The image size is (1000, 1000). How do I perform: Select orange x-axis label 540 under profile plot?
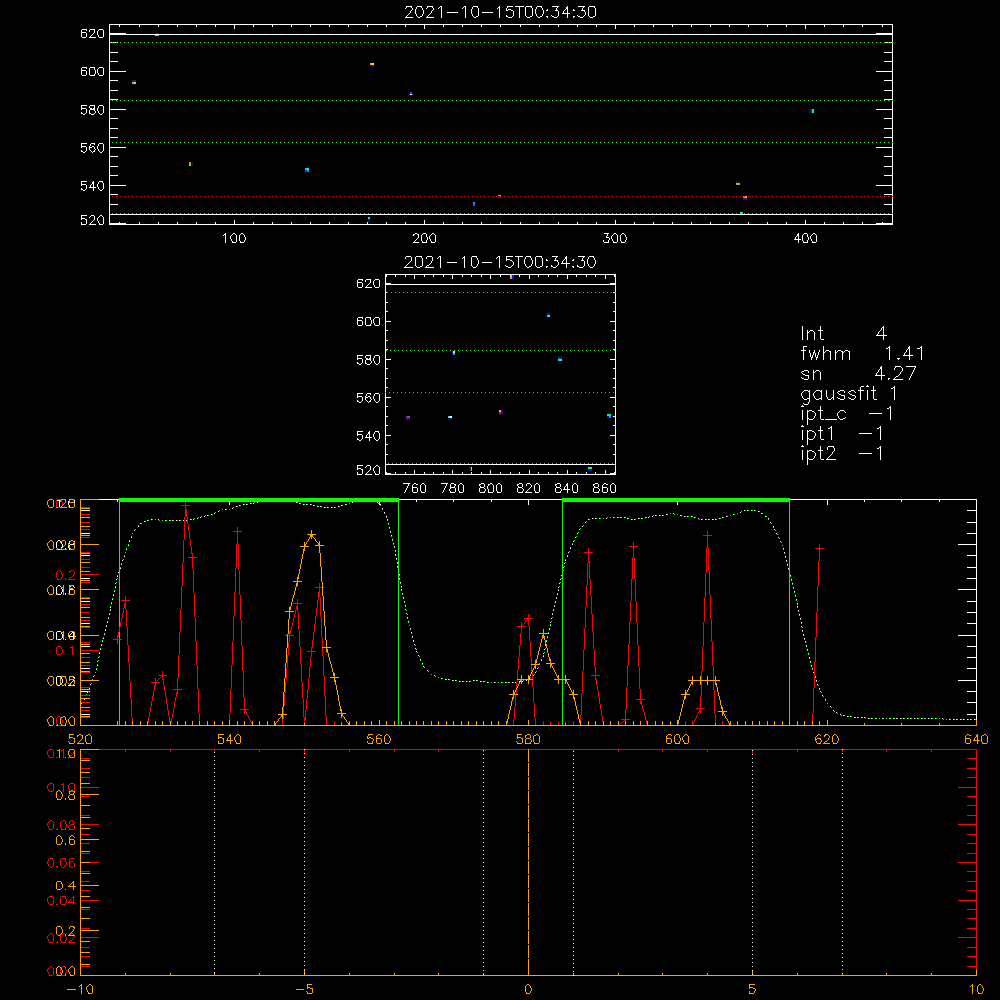230,739
